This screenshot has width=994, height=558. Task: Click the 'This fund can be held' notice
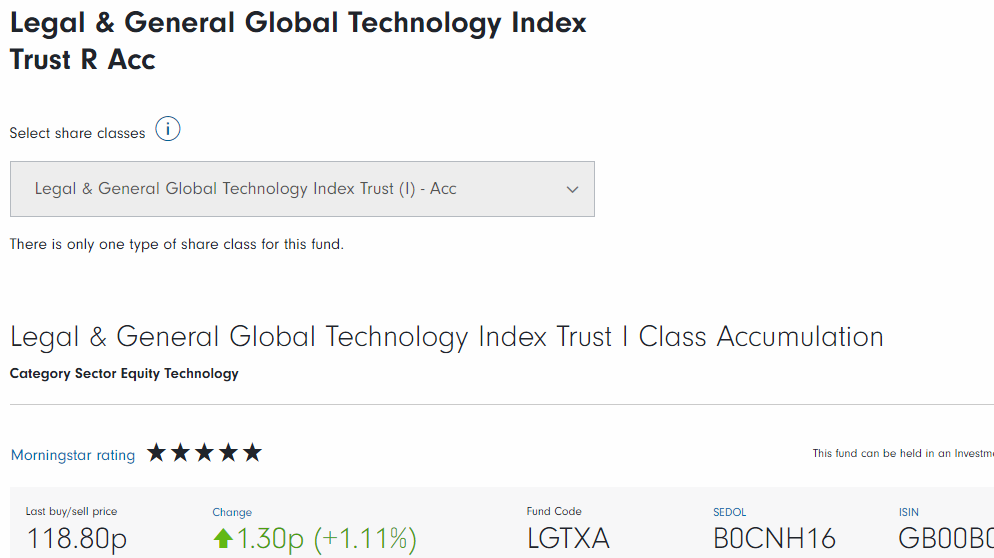click(902, 454)
